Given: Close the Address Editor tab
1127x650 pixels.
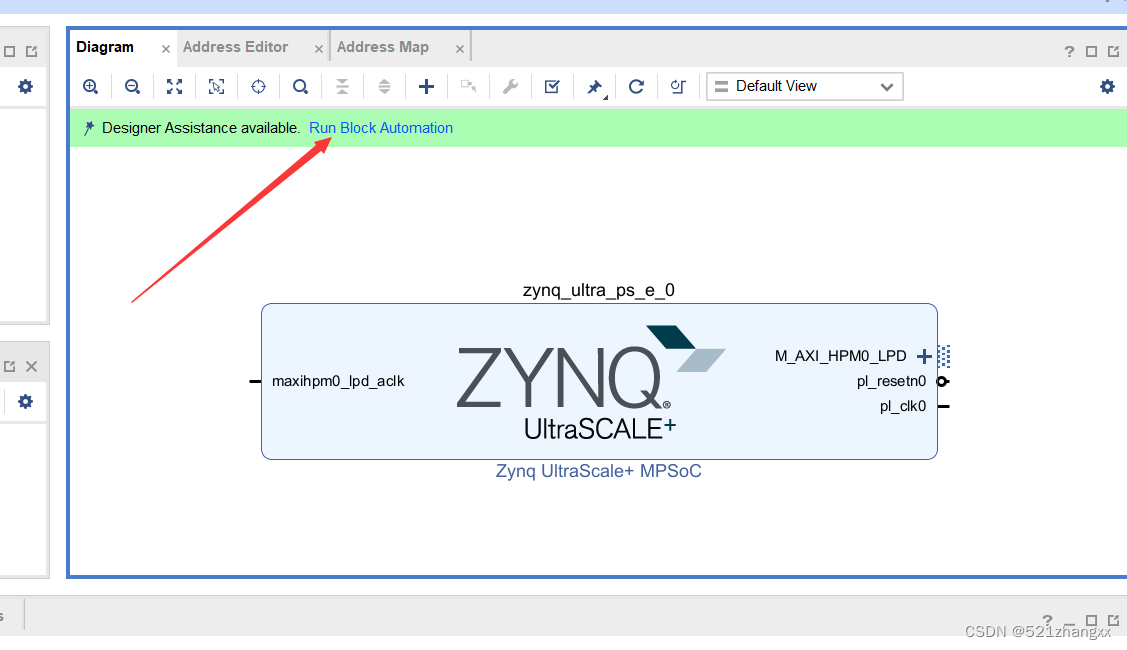Looking at the screenshot, I should tap(319, 49).
